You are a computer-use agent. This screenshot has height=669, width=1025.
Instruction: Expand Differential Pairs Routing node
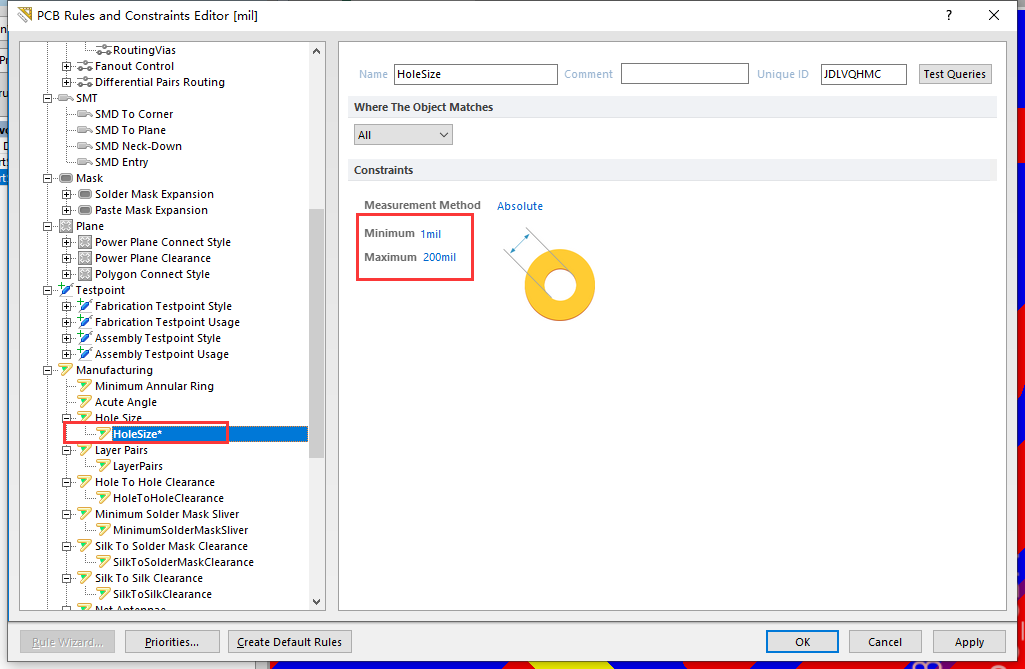[x=67, y=82]
